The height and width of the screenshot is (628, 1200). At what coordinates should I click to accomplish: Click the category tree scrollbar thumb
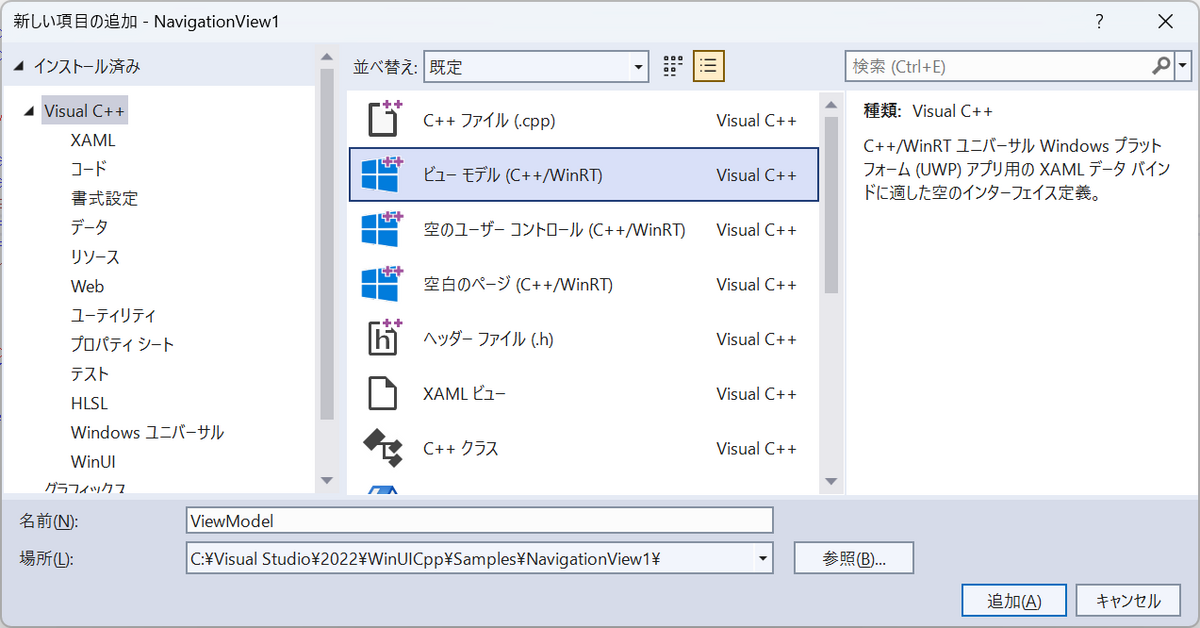point(326,244)
